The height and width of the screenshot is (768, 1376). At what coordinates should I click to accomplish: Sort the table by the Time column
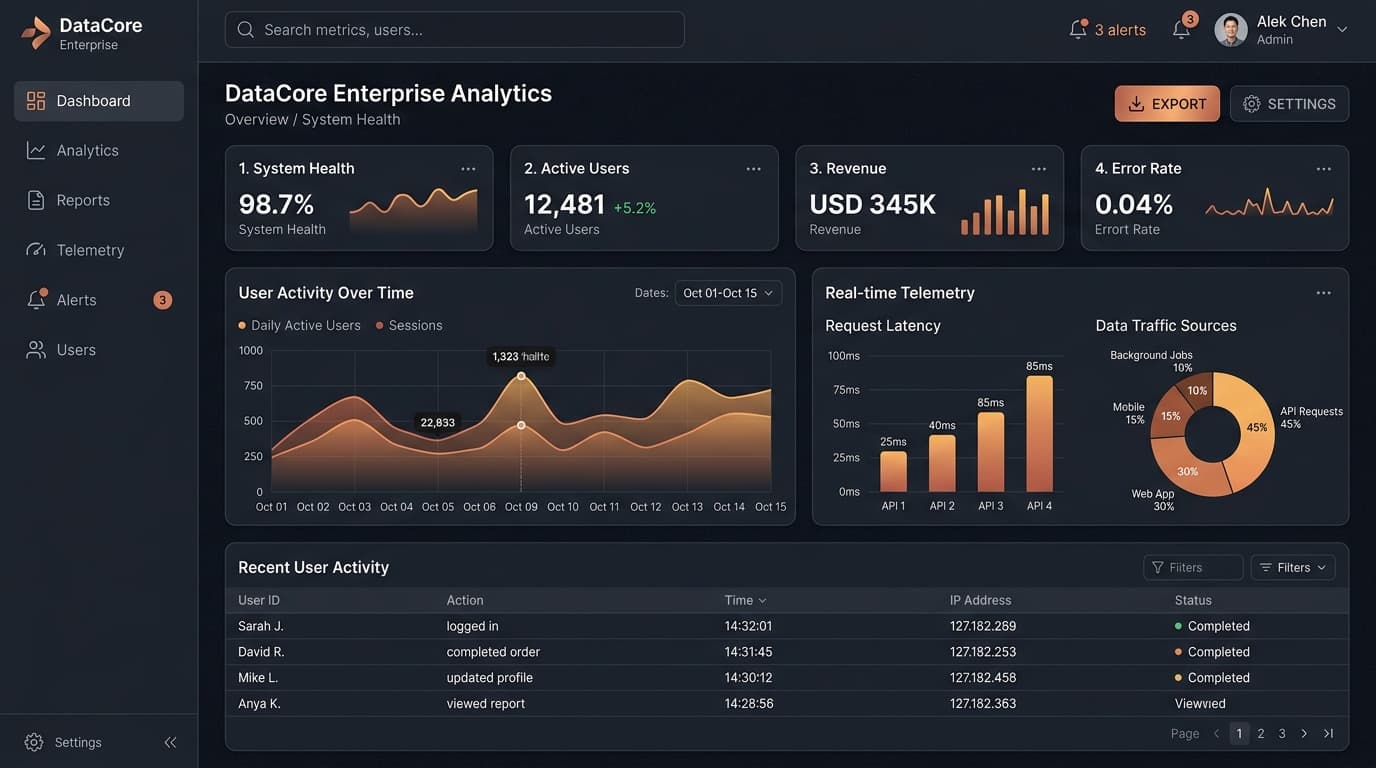click(746, 600)
